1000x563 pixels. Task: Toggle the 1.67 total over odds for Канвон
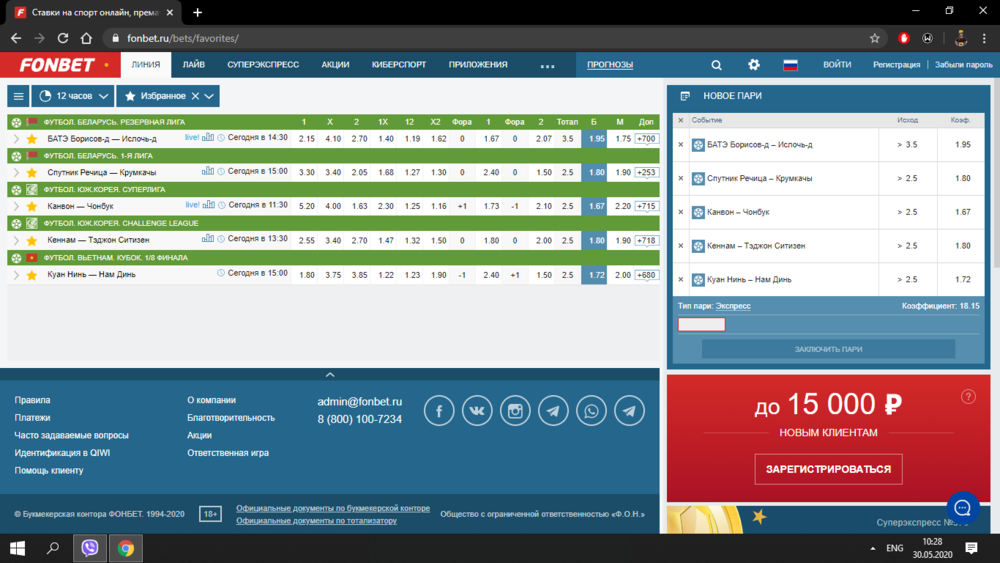(x=594, y=206)
